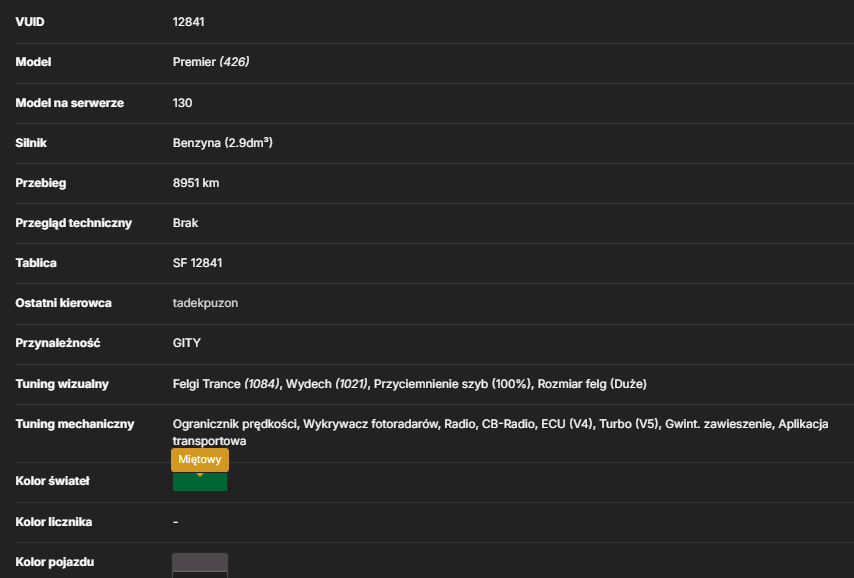Click the Rozmiar felg (Duże) entry
Screen dimensions: 854x578
pyautogui.click(x=592, y=384)
